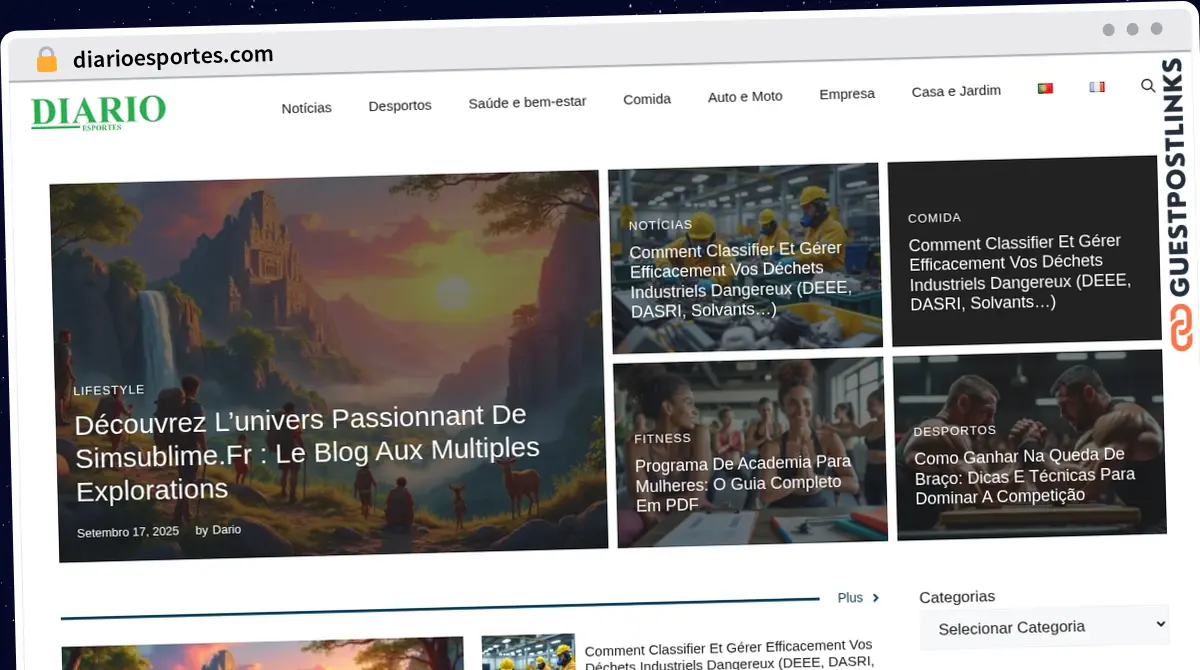The height and width of the screenshot is (670, 1200).
Task: Click the diarioesportes.com address bar
Action: point(173,55)
